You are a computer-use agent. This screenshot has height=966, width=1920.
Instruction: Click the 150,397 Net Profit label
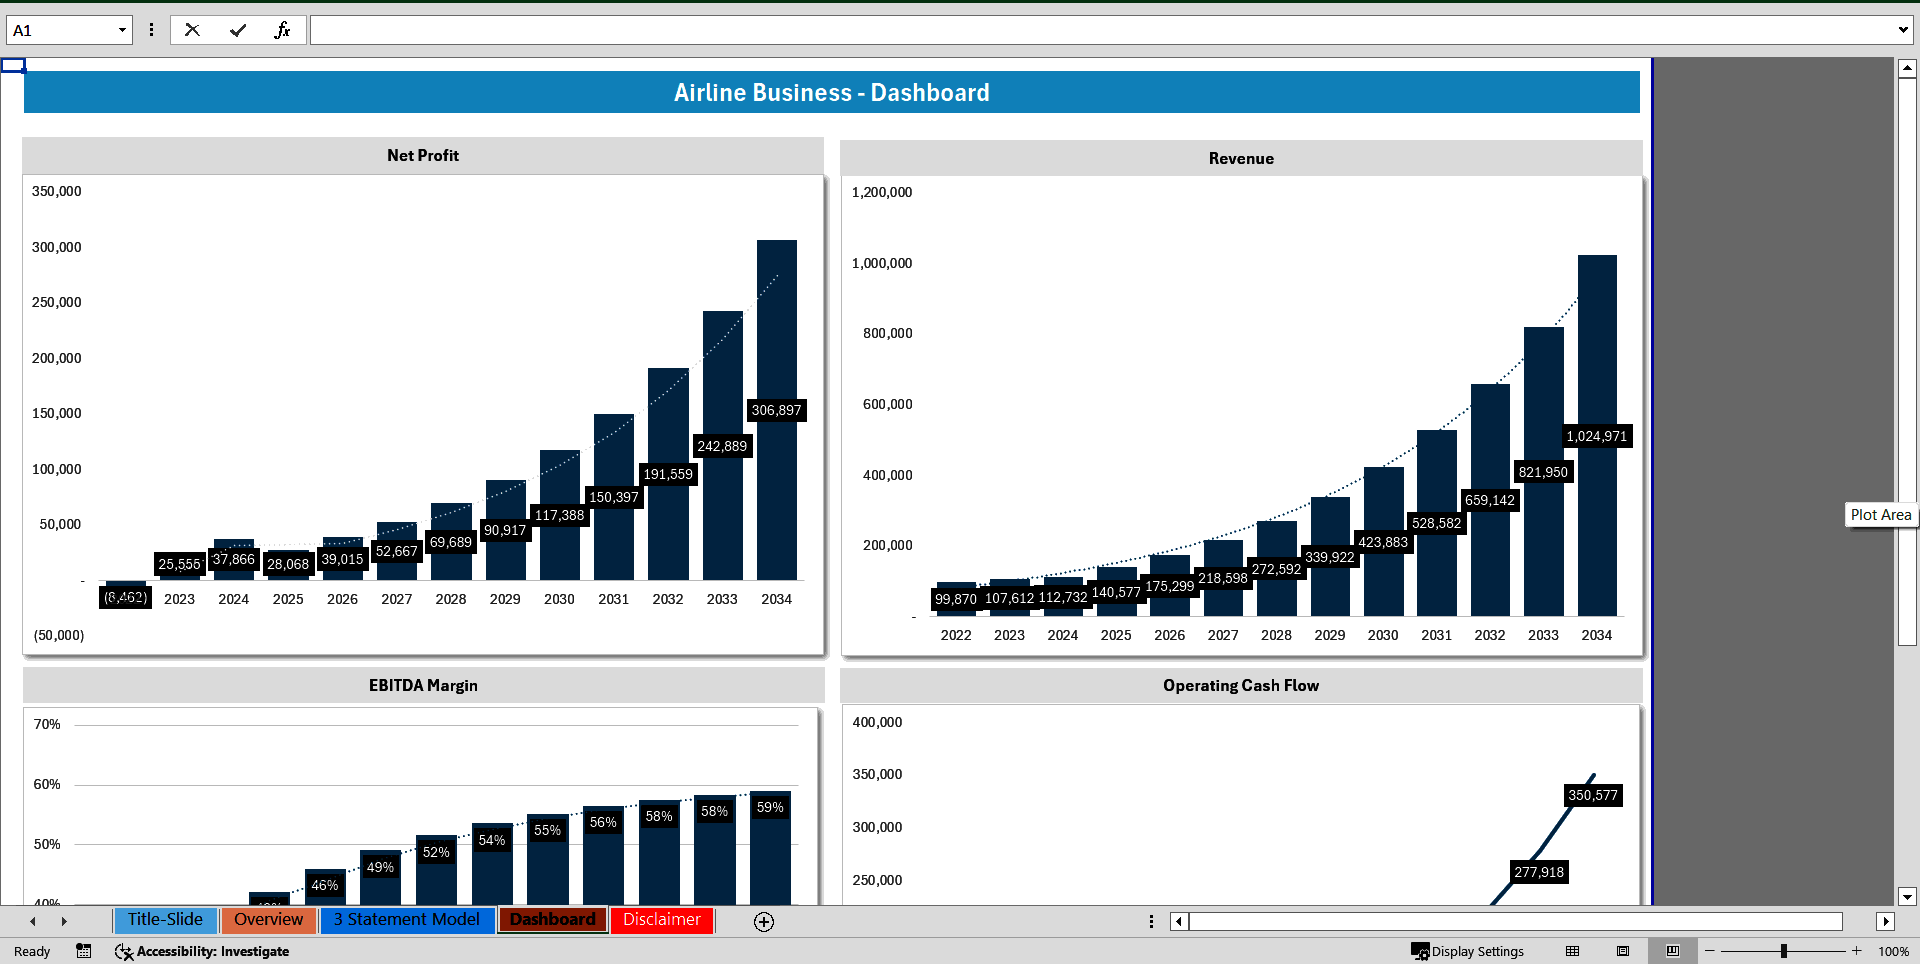(x=613, y=497)
